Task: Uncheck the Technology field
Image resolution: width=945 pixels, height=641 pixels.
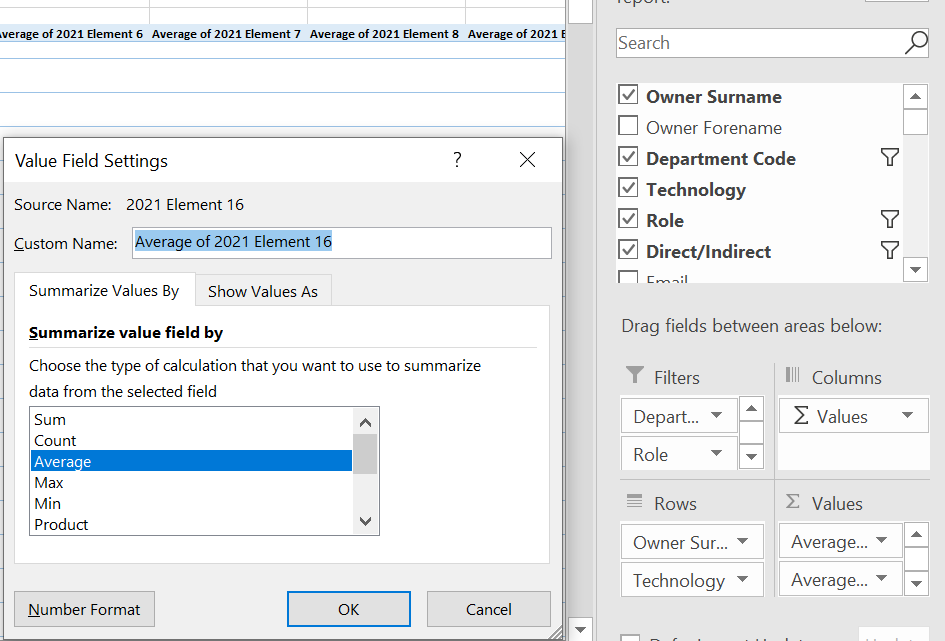Action: [628, 189]
